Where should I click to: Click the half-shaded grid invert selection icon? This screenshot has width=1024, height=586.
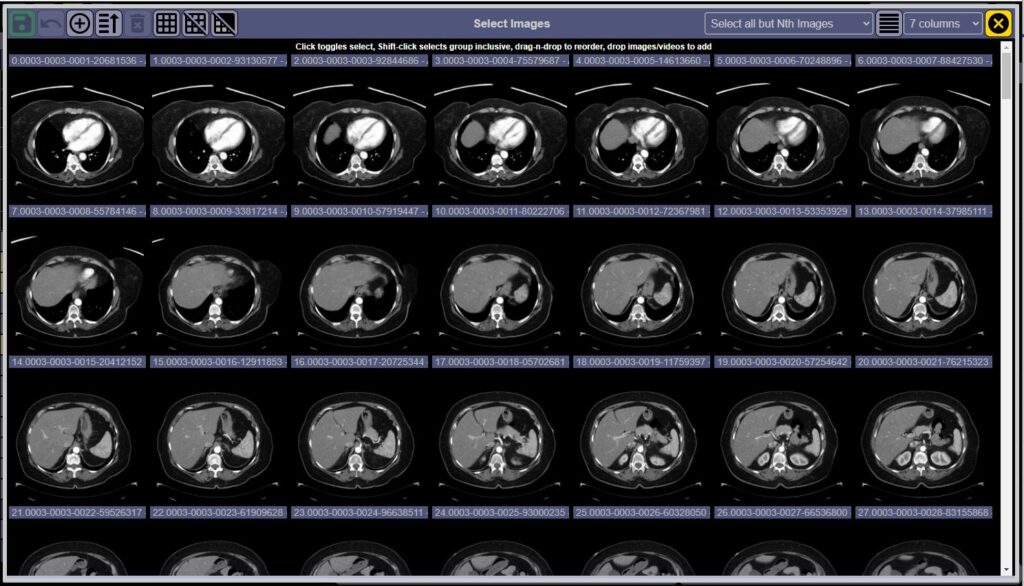[224, 24]
